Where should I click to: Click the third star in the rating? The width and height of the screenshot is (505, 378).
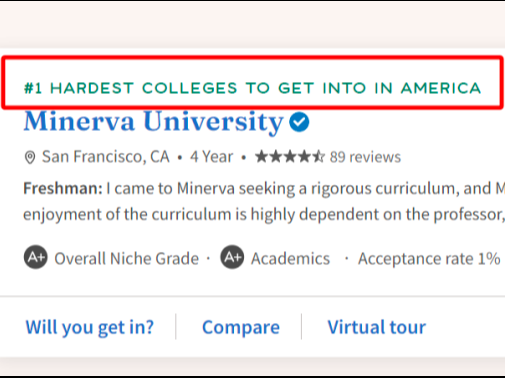tap(290, 156)
